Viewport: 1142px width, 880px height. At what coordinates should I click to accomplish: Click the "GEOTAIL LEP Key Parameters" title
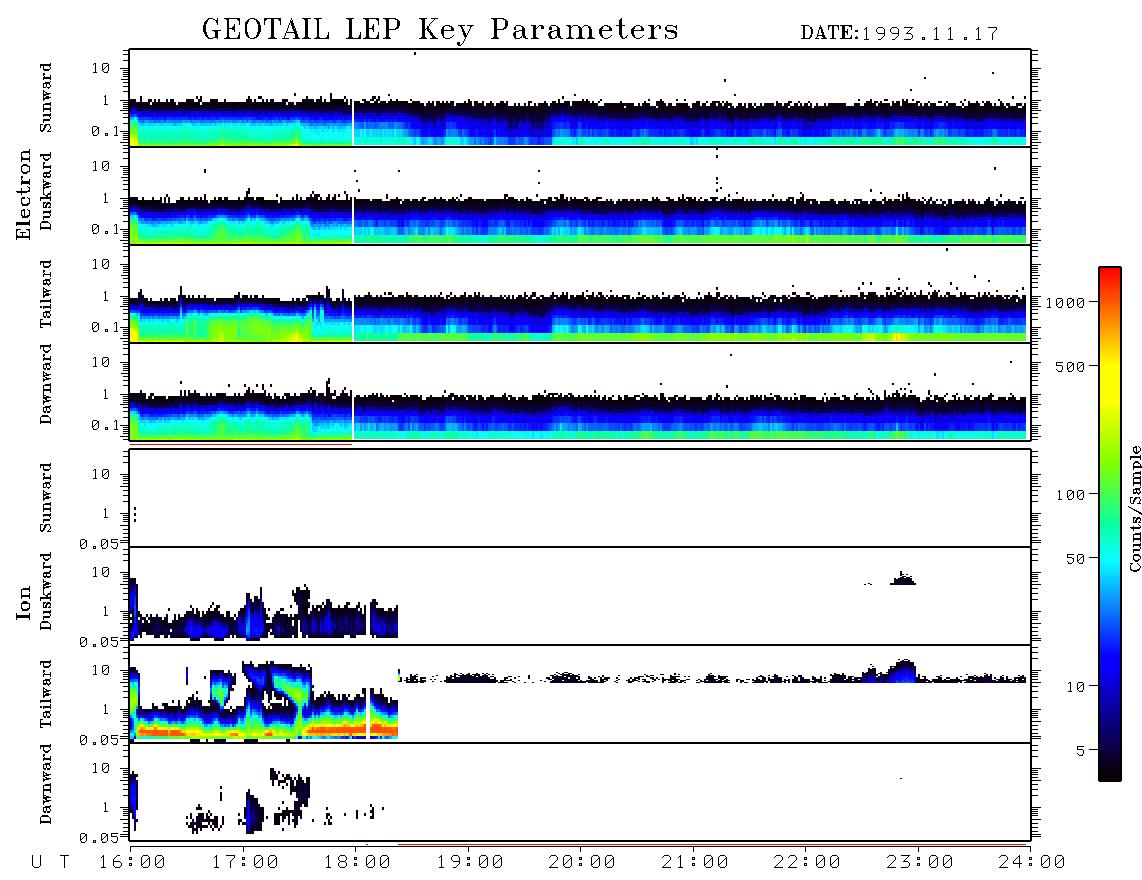(x=440, y=30)
